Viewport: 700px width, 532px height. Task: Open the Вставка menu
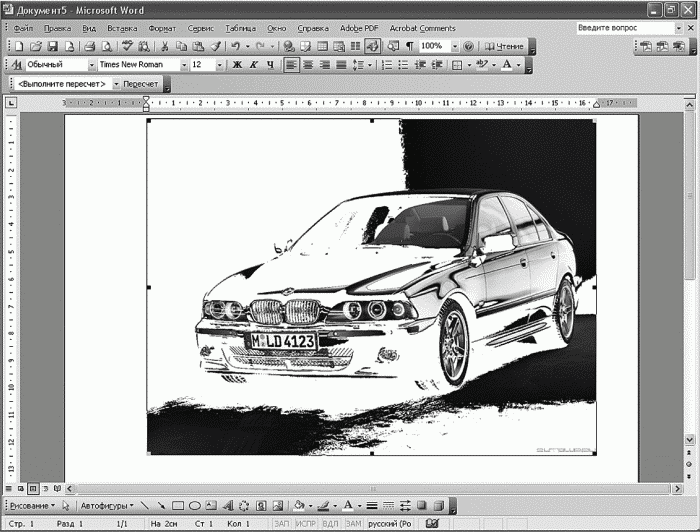coord(122,28)
